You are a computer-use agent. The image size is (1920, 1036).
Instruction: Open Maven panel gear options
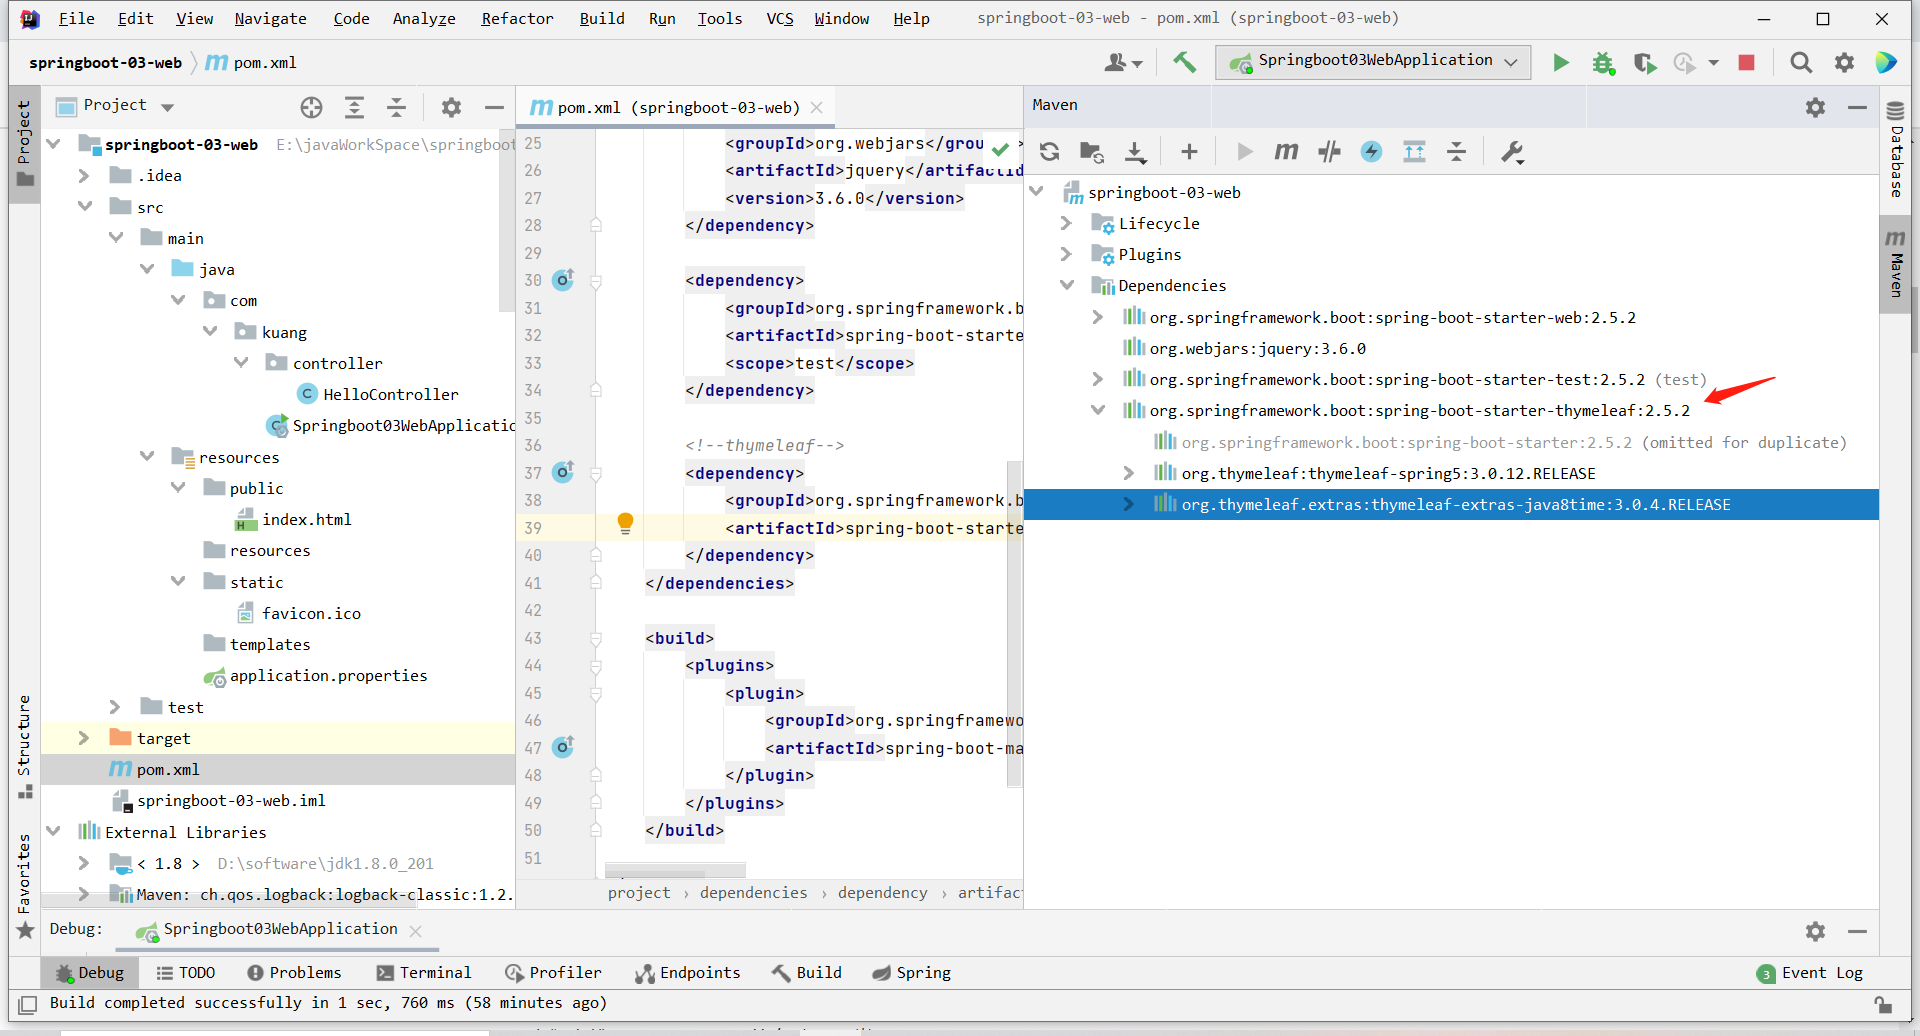pos(1815,107)
